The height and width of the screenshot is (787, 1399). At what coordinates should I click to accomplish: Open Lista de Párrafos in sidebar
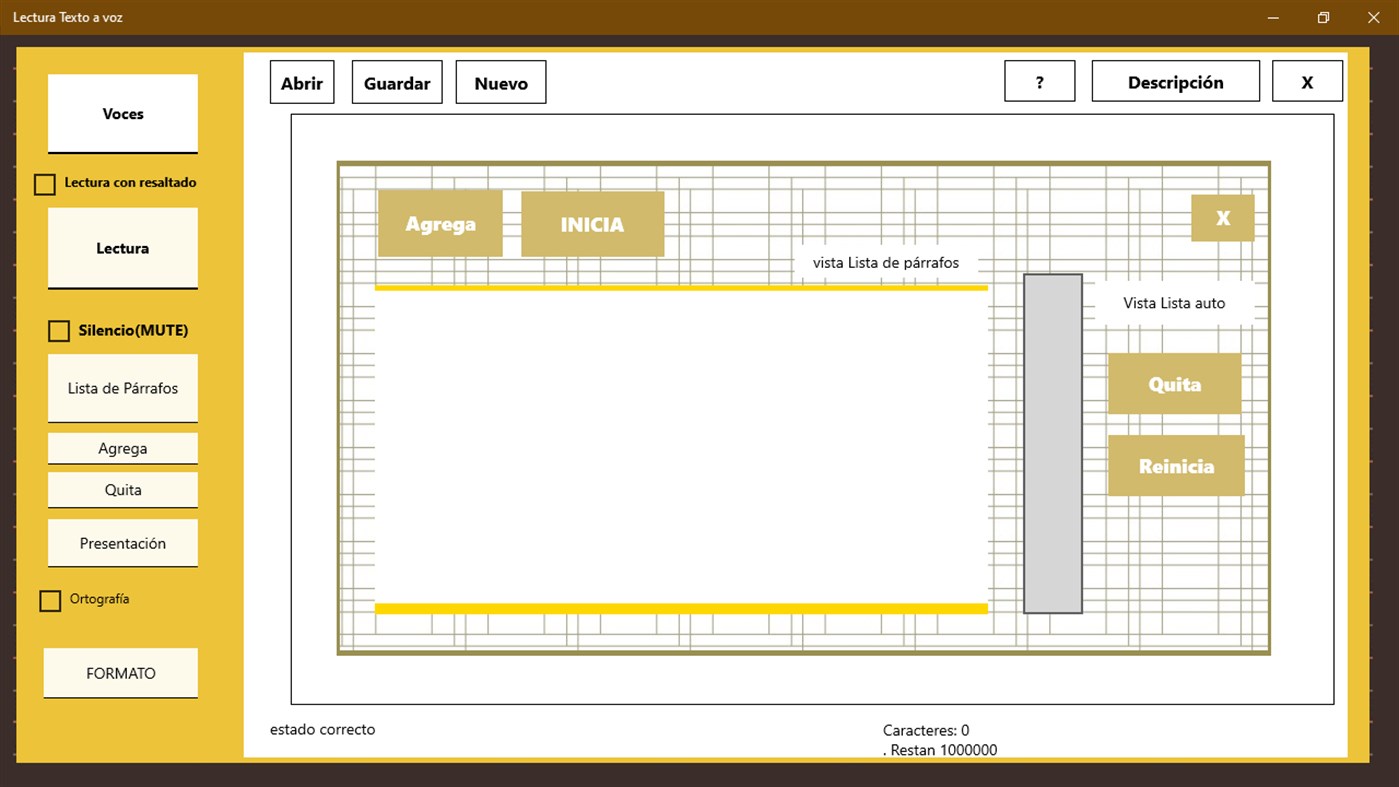click(x=123, y=388)
